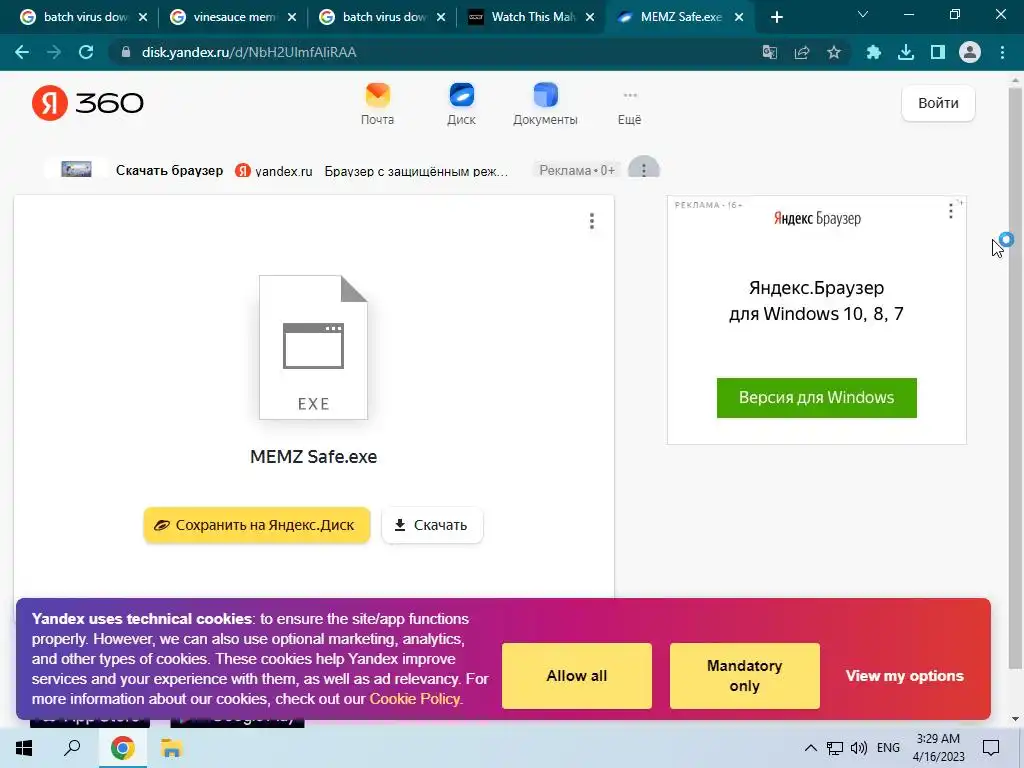Click the EXE file icon thumbnail
The image size is (1024, 768).
313,347
